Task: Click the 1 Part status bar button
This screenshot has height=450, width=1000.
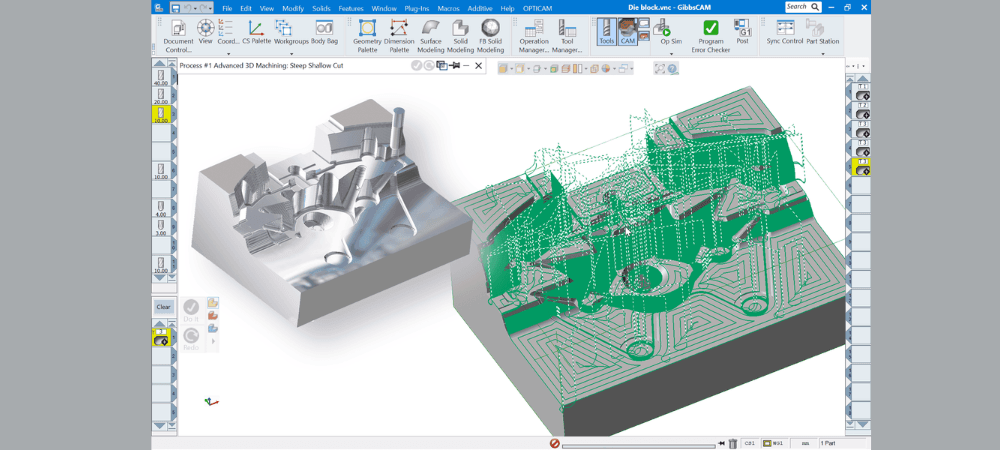Action: (843, 443)
